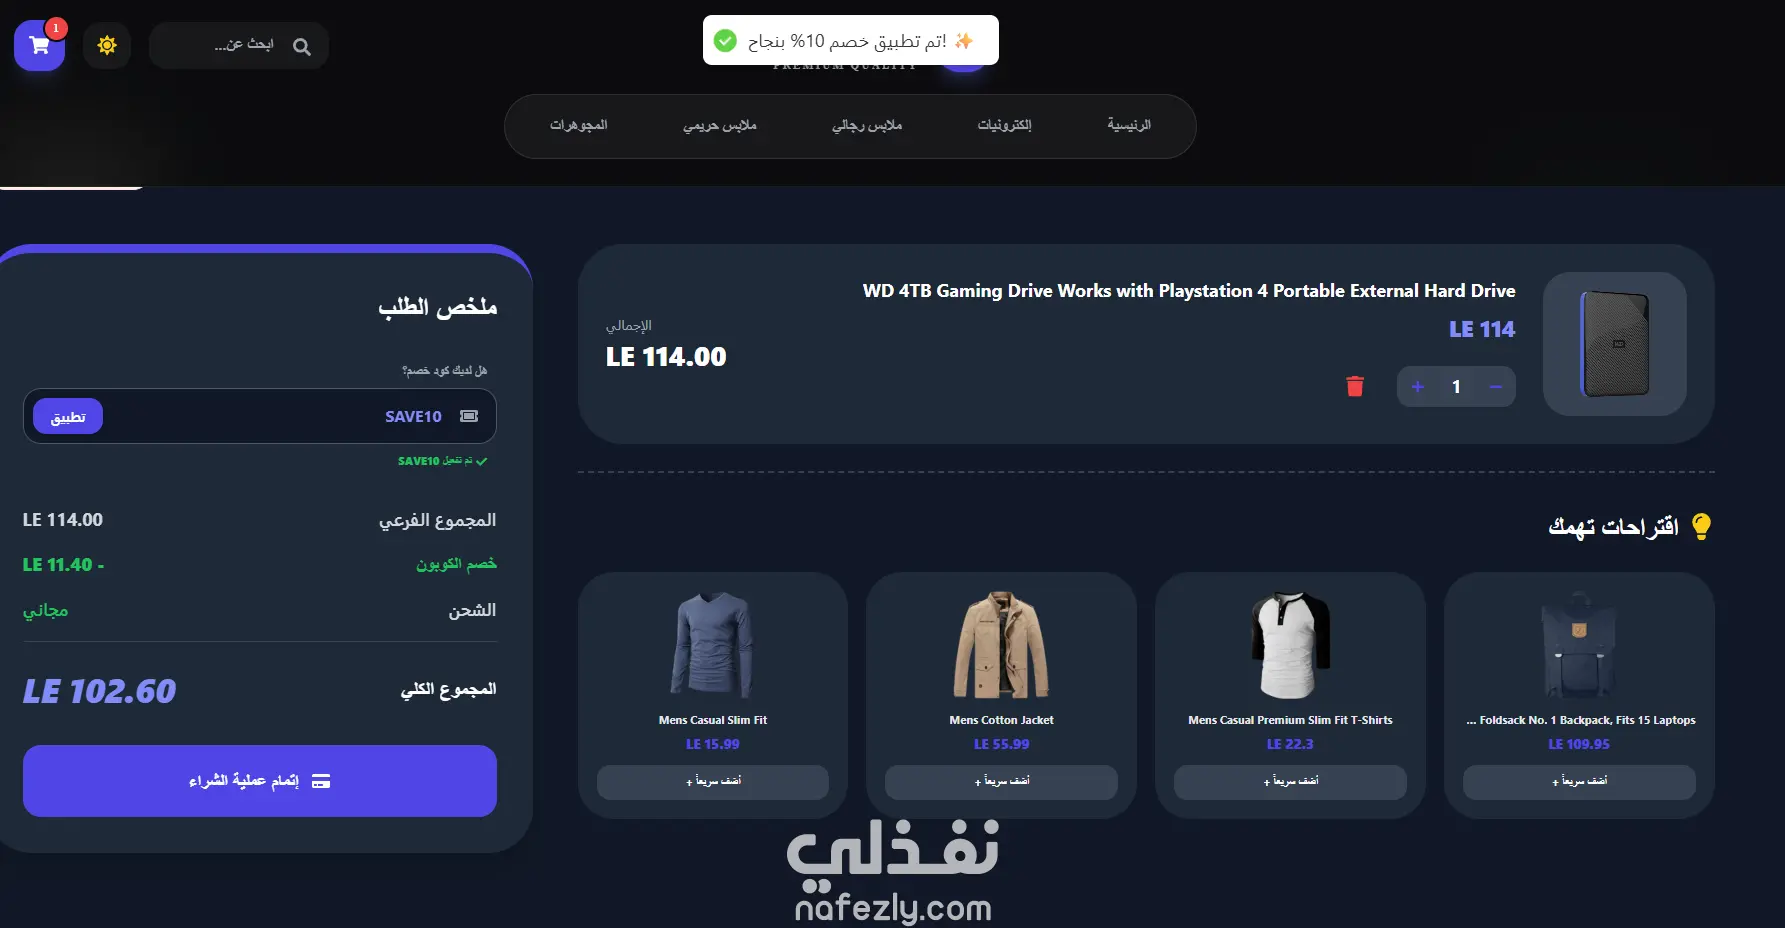Toggle the sun theme switch
The height and width of the screenshot is (928, 1785).
(x=107, y=45)
